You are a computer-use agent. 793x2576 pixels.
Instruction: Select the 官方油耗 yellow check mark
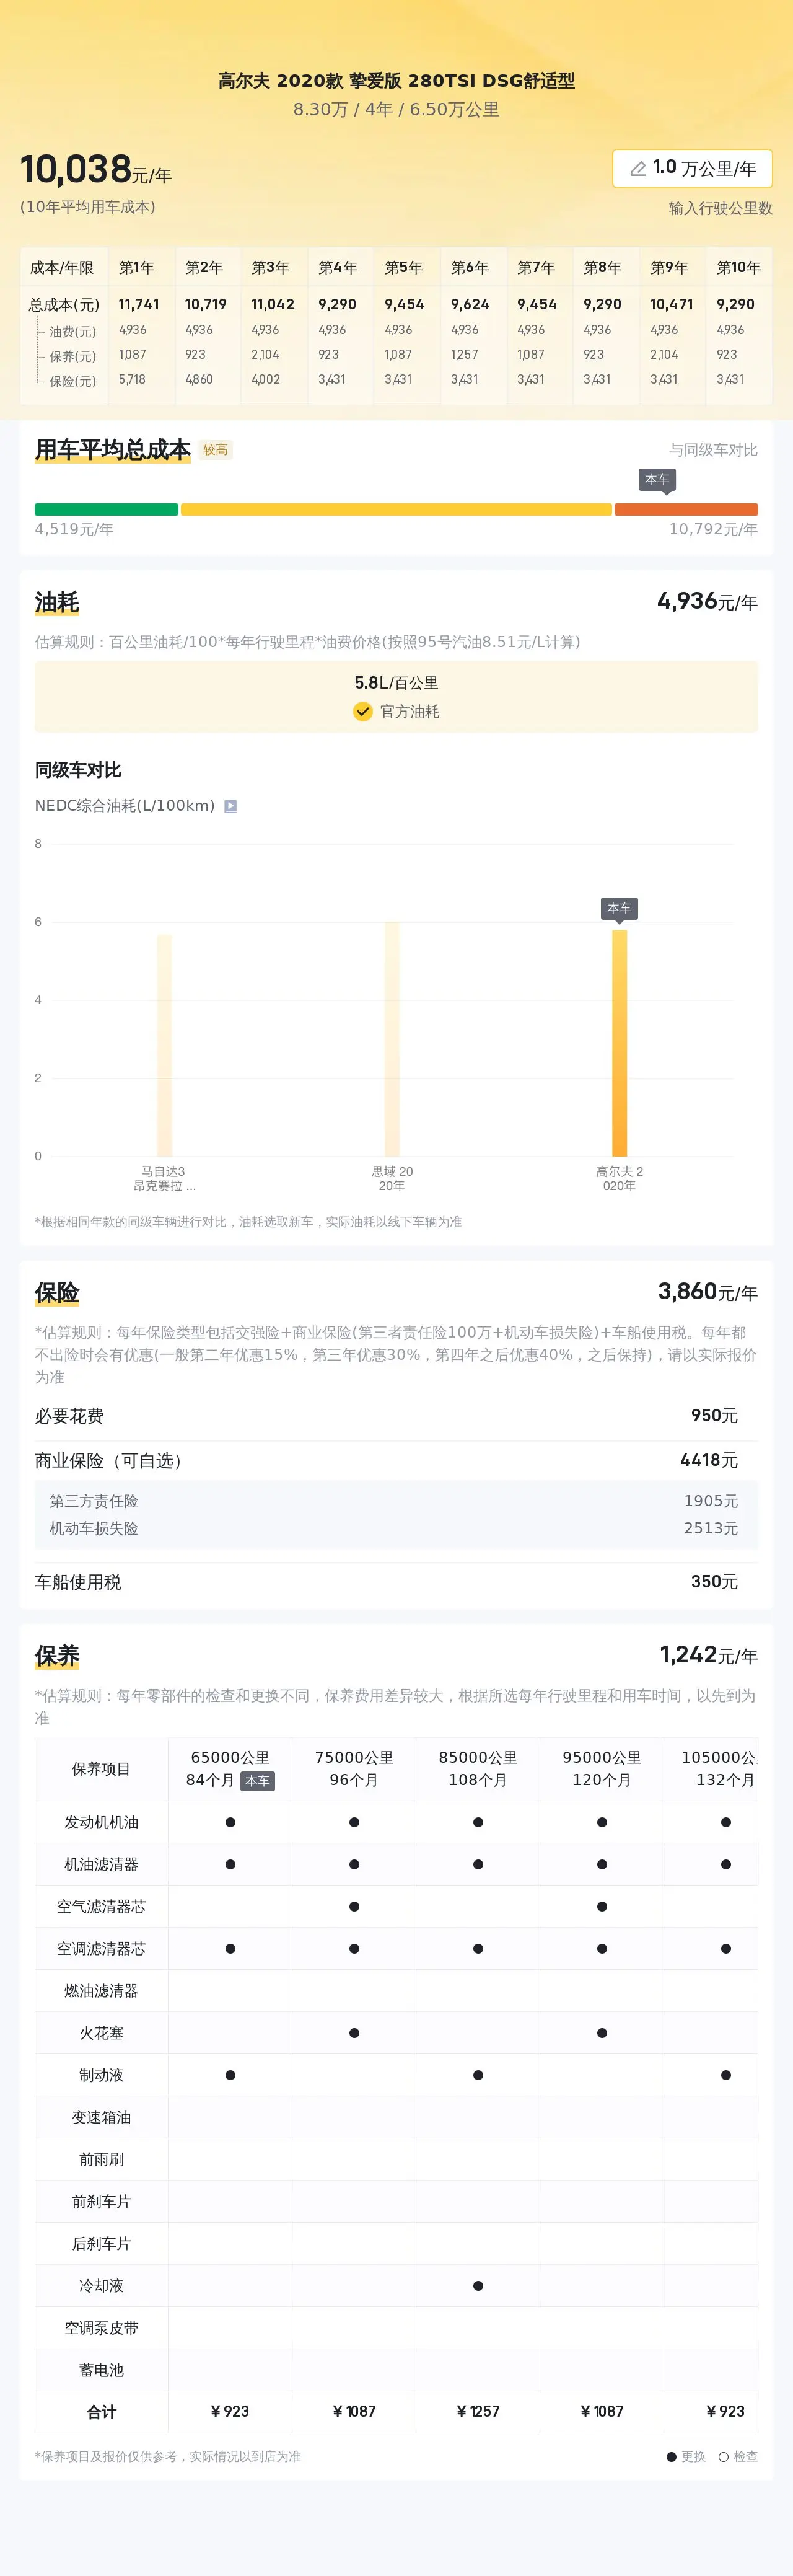click(363, 711)
